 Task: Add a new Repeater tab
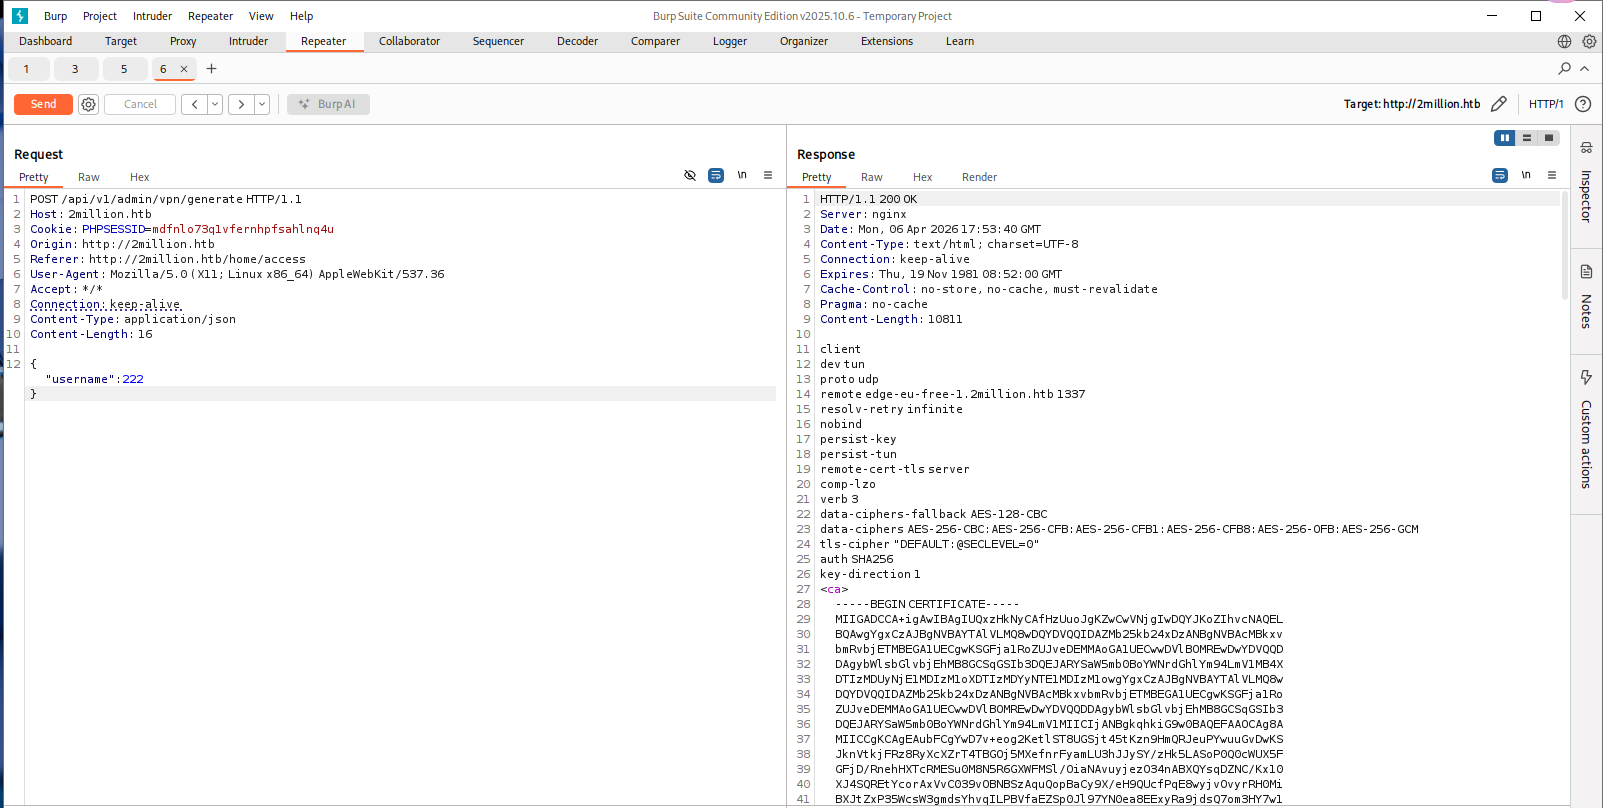[x=211, y=69]
